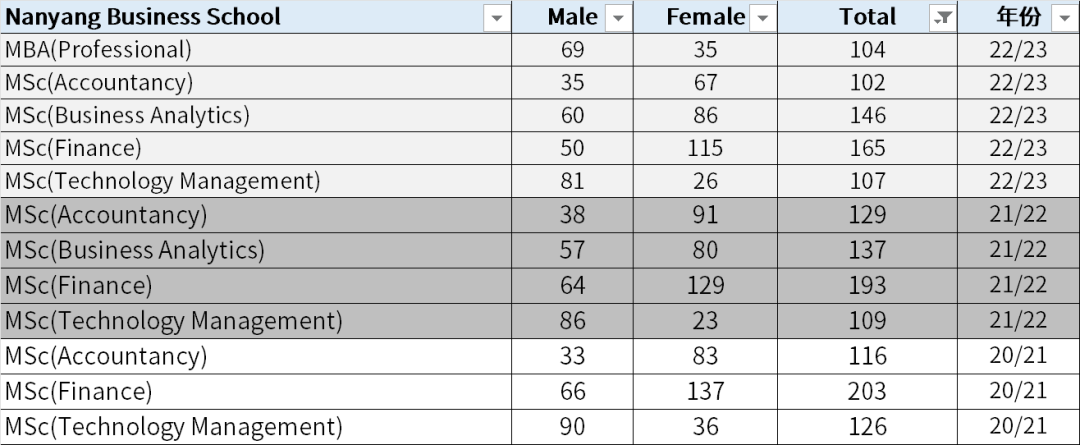Click the MSc(Business Analytics) 22/23 row label
This screenshot has width=1080, height=445.
126,115
